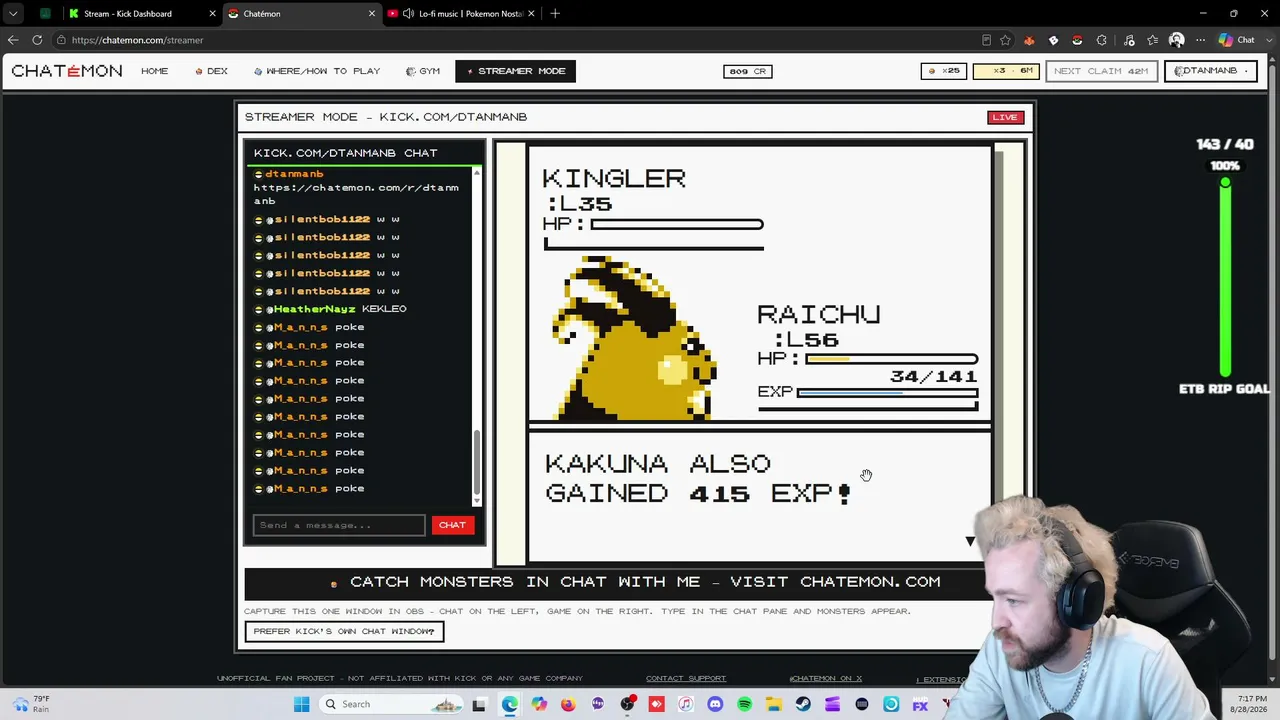The width and height of the screenshot is (1280, 720).
Task: Bookmark this page with the star icon
Action: (1005, 40)
